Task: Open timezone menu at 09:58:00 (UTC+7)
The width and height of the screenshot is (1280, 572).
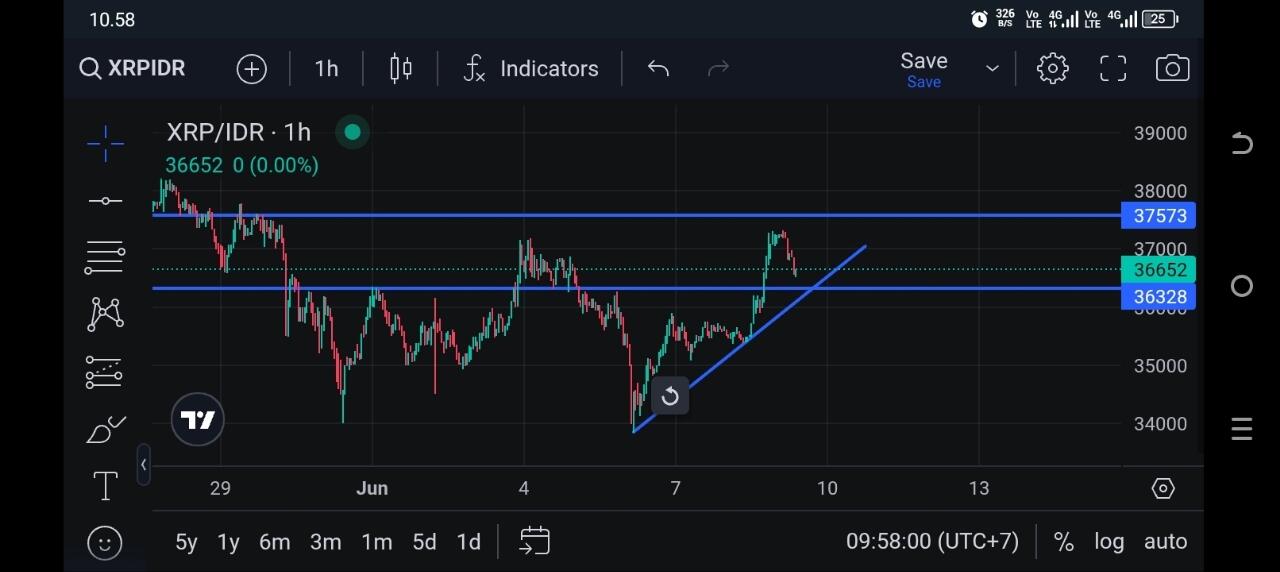Action: coord(932,542)
